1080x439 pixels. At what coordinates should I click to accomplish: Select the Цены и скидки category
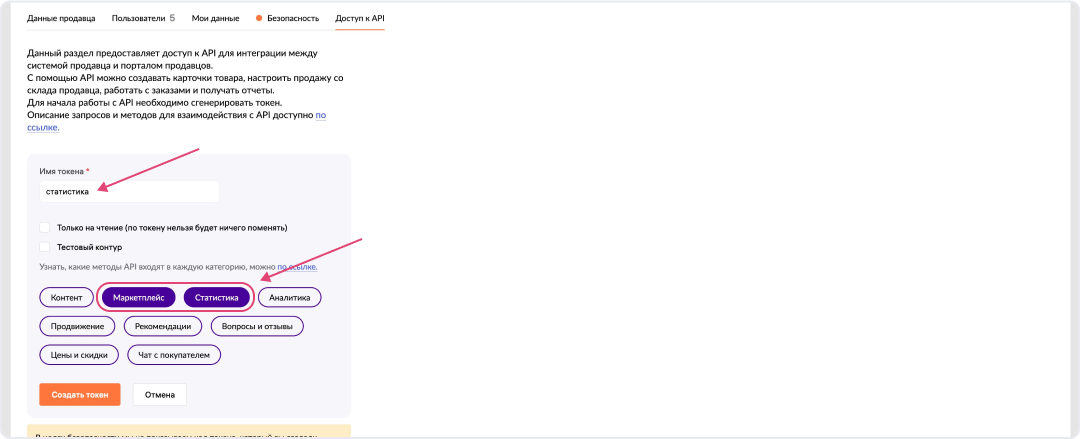pyautogui.click(x=79, y=355)
